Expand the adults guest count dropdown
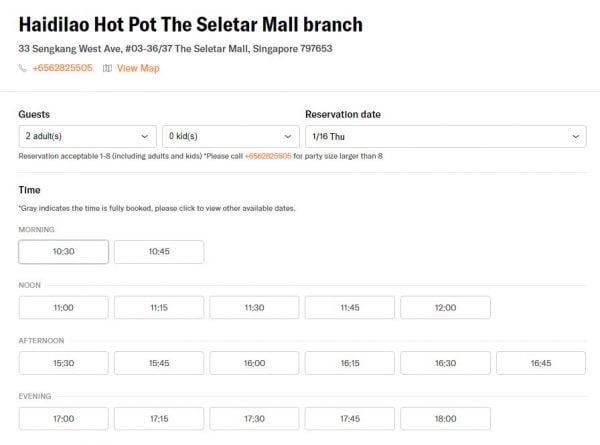This screenshot has width=600, height=445. click(87, 136)
